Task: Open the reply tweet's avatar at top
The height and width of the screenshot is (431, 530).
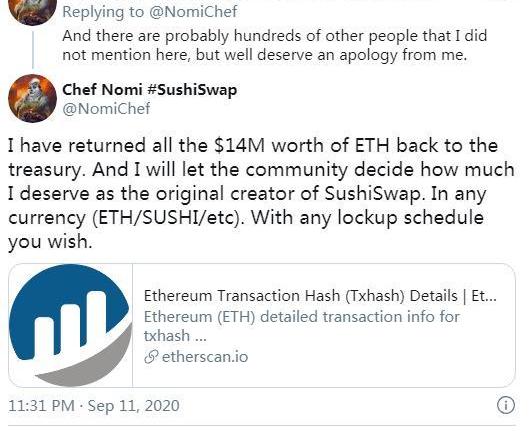Action: click(x=32, y=11)
